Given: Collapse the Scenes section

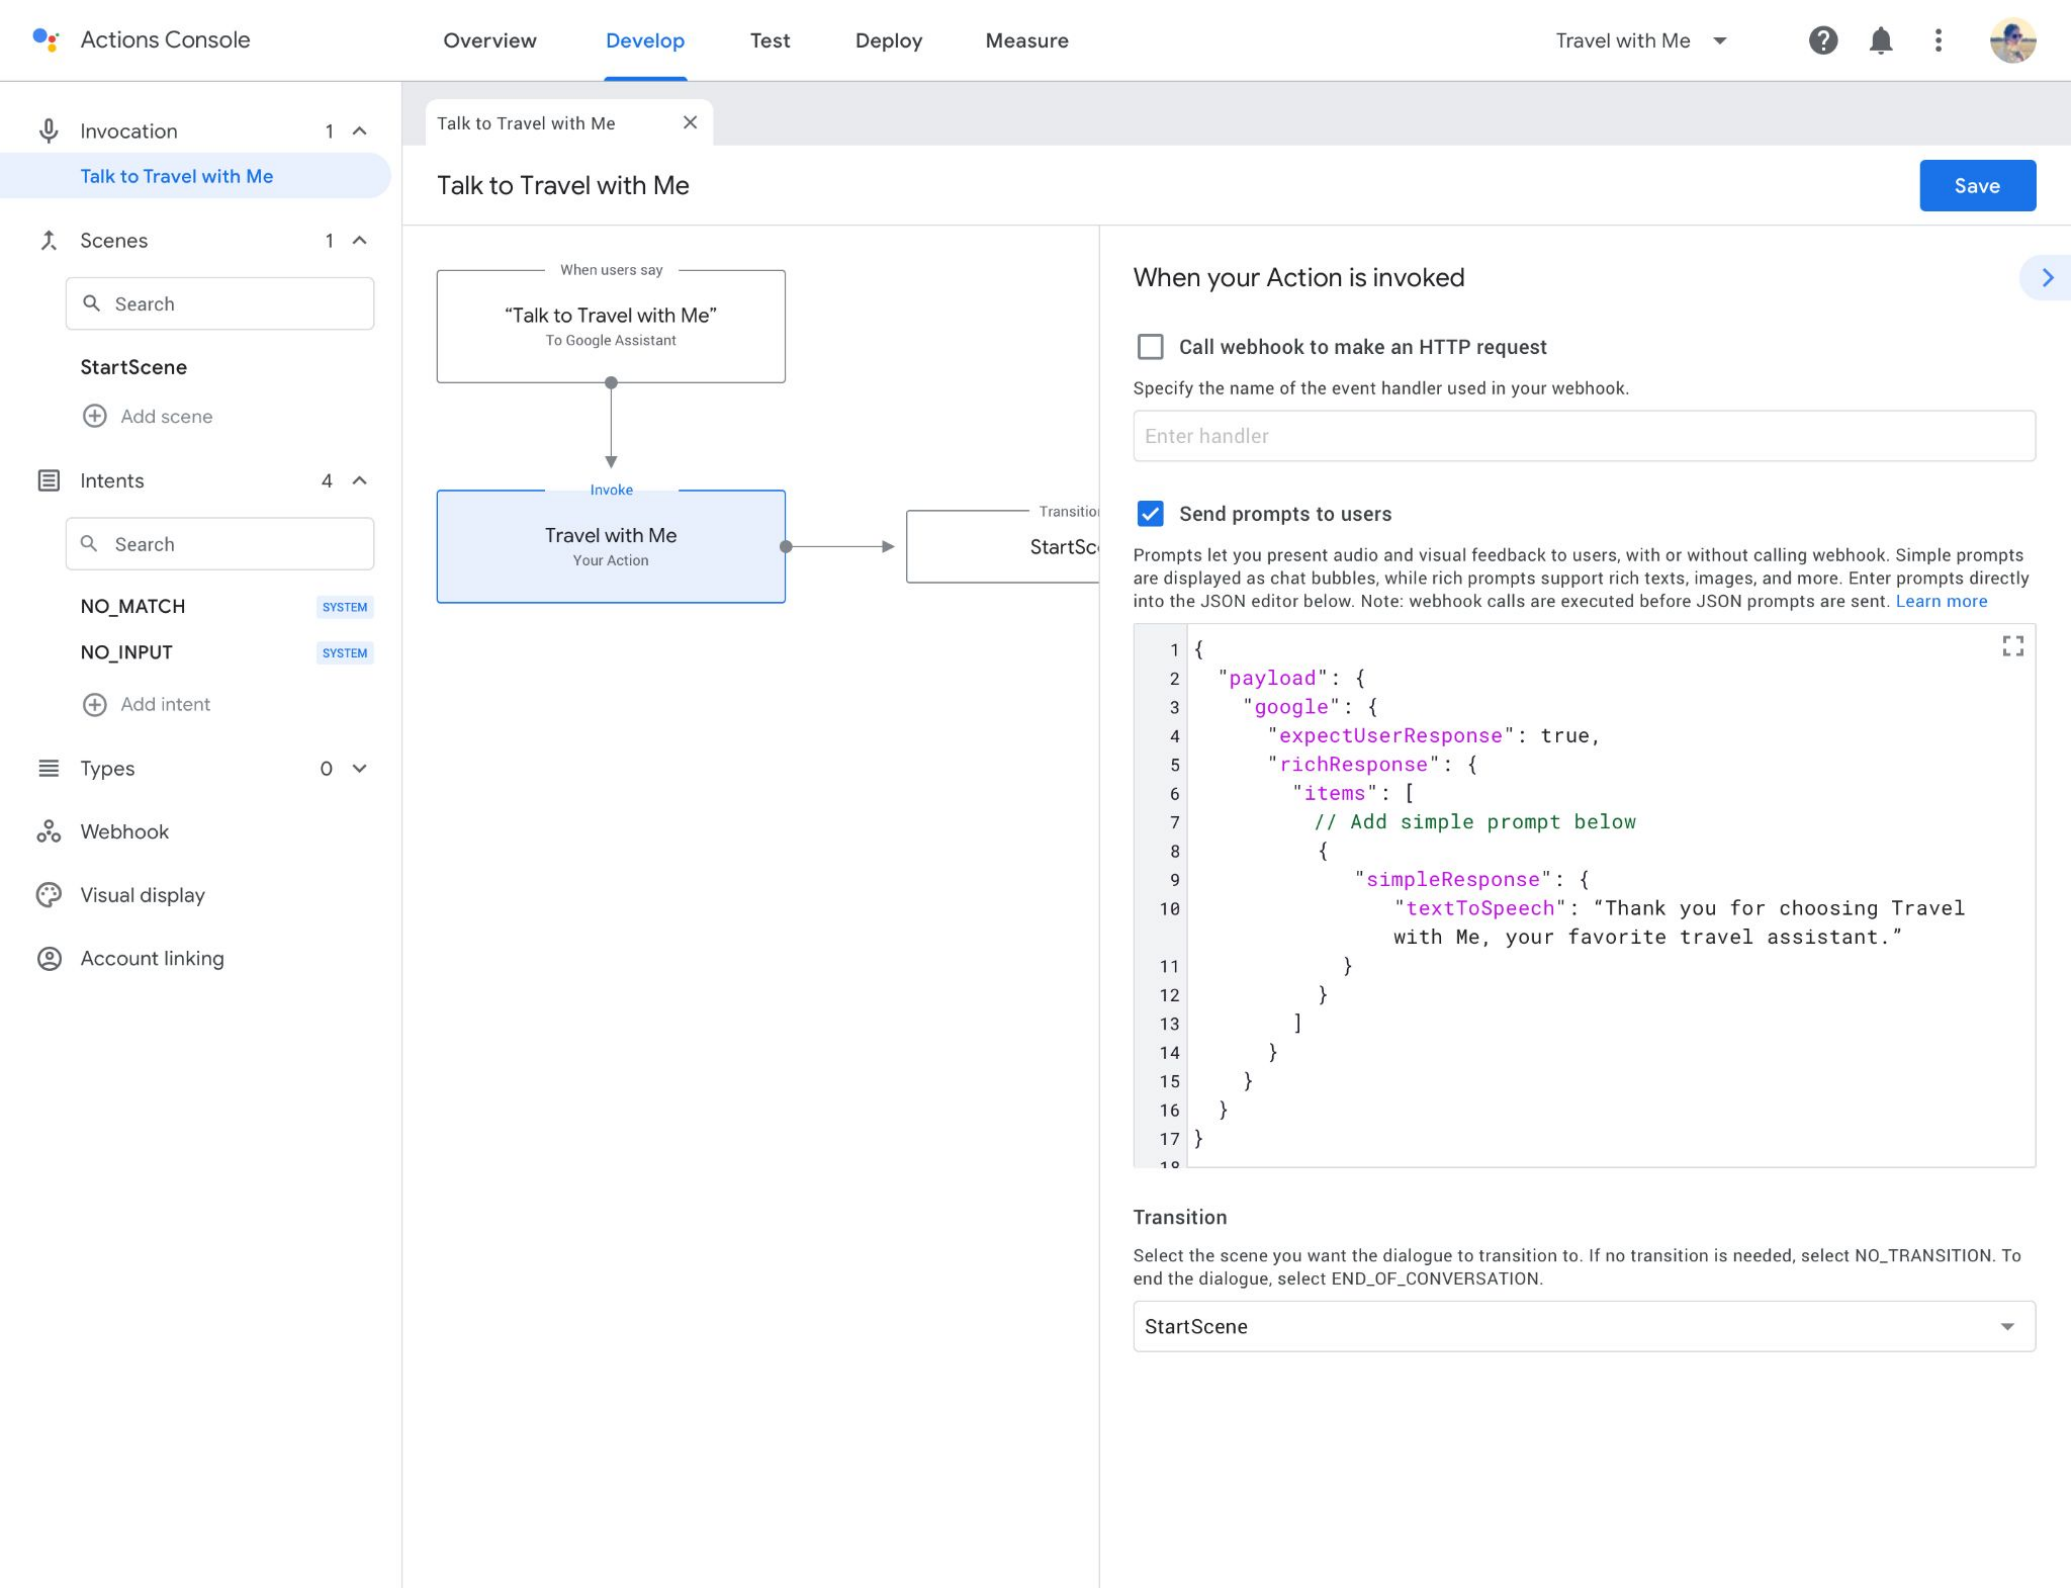Looking at the screenshot, I should (x=359, y=240).
